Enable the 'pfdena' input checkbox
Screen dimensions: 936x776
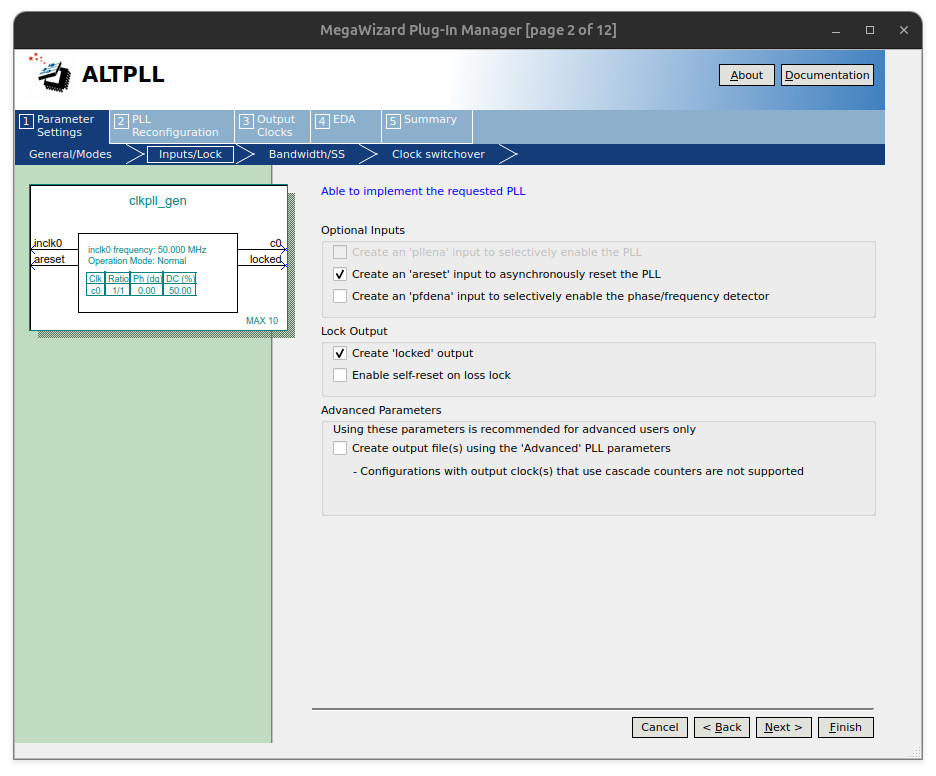340,296
